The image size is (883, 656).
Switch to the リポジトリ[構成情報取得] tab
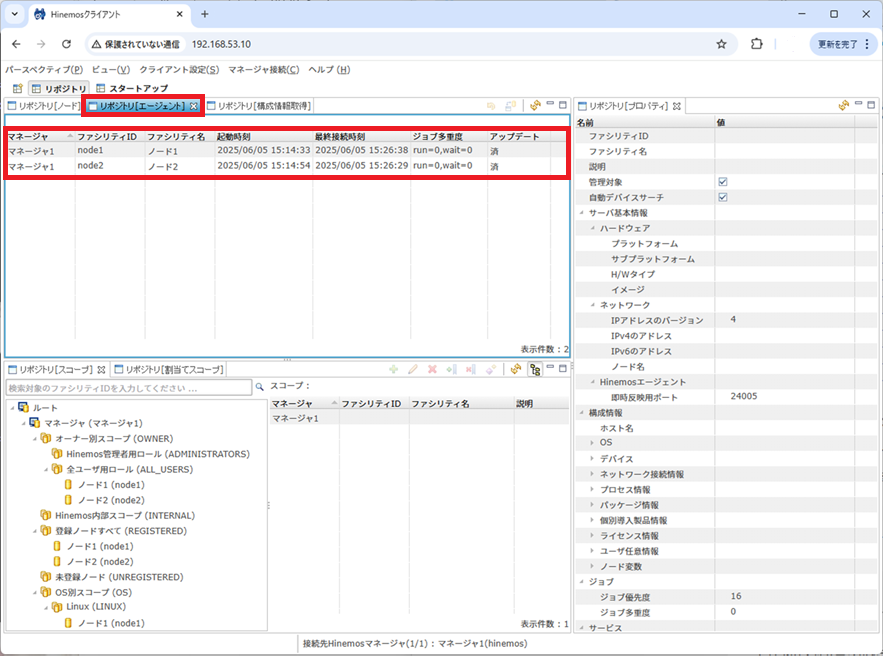[259, 106]
